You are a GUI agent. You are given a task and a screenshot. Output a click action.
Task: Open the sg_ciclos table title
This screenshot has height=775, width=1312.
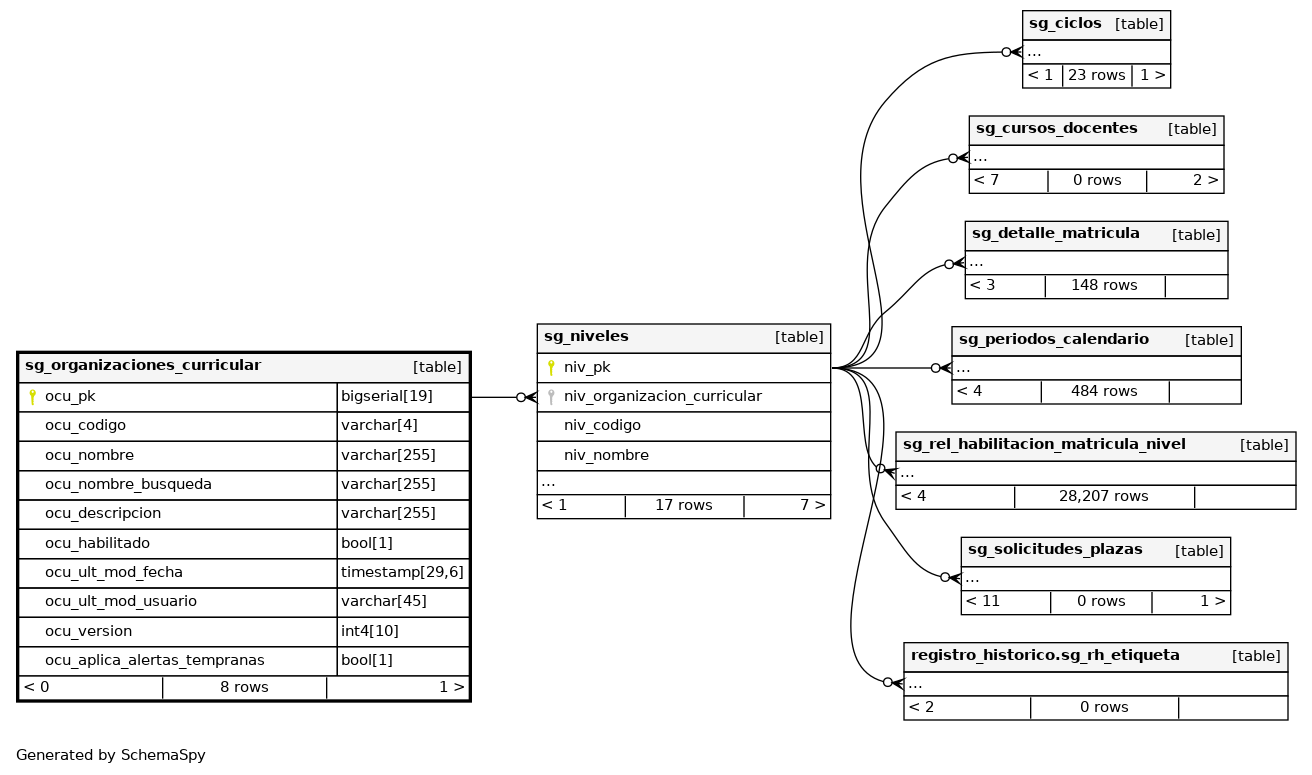coord(1065,23)
